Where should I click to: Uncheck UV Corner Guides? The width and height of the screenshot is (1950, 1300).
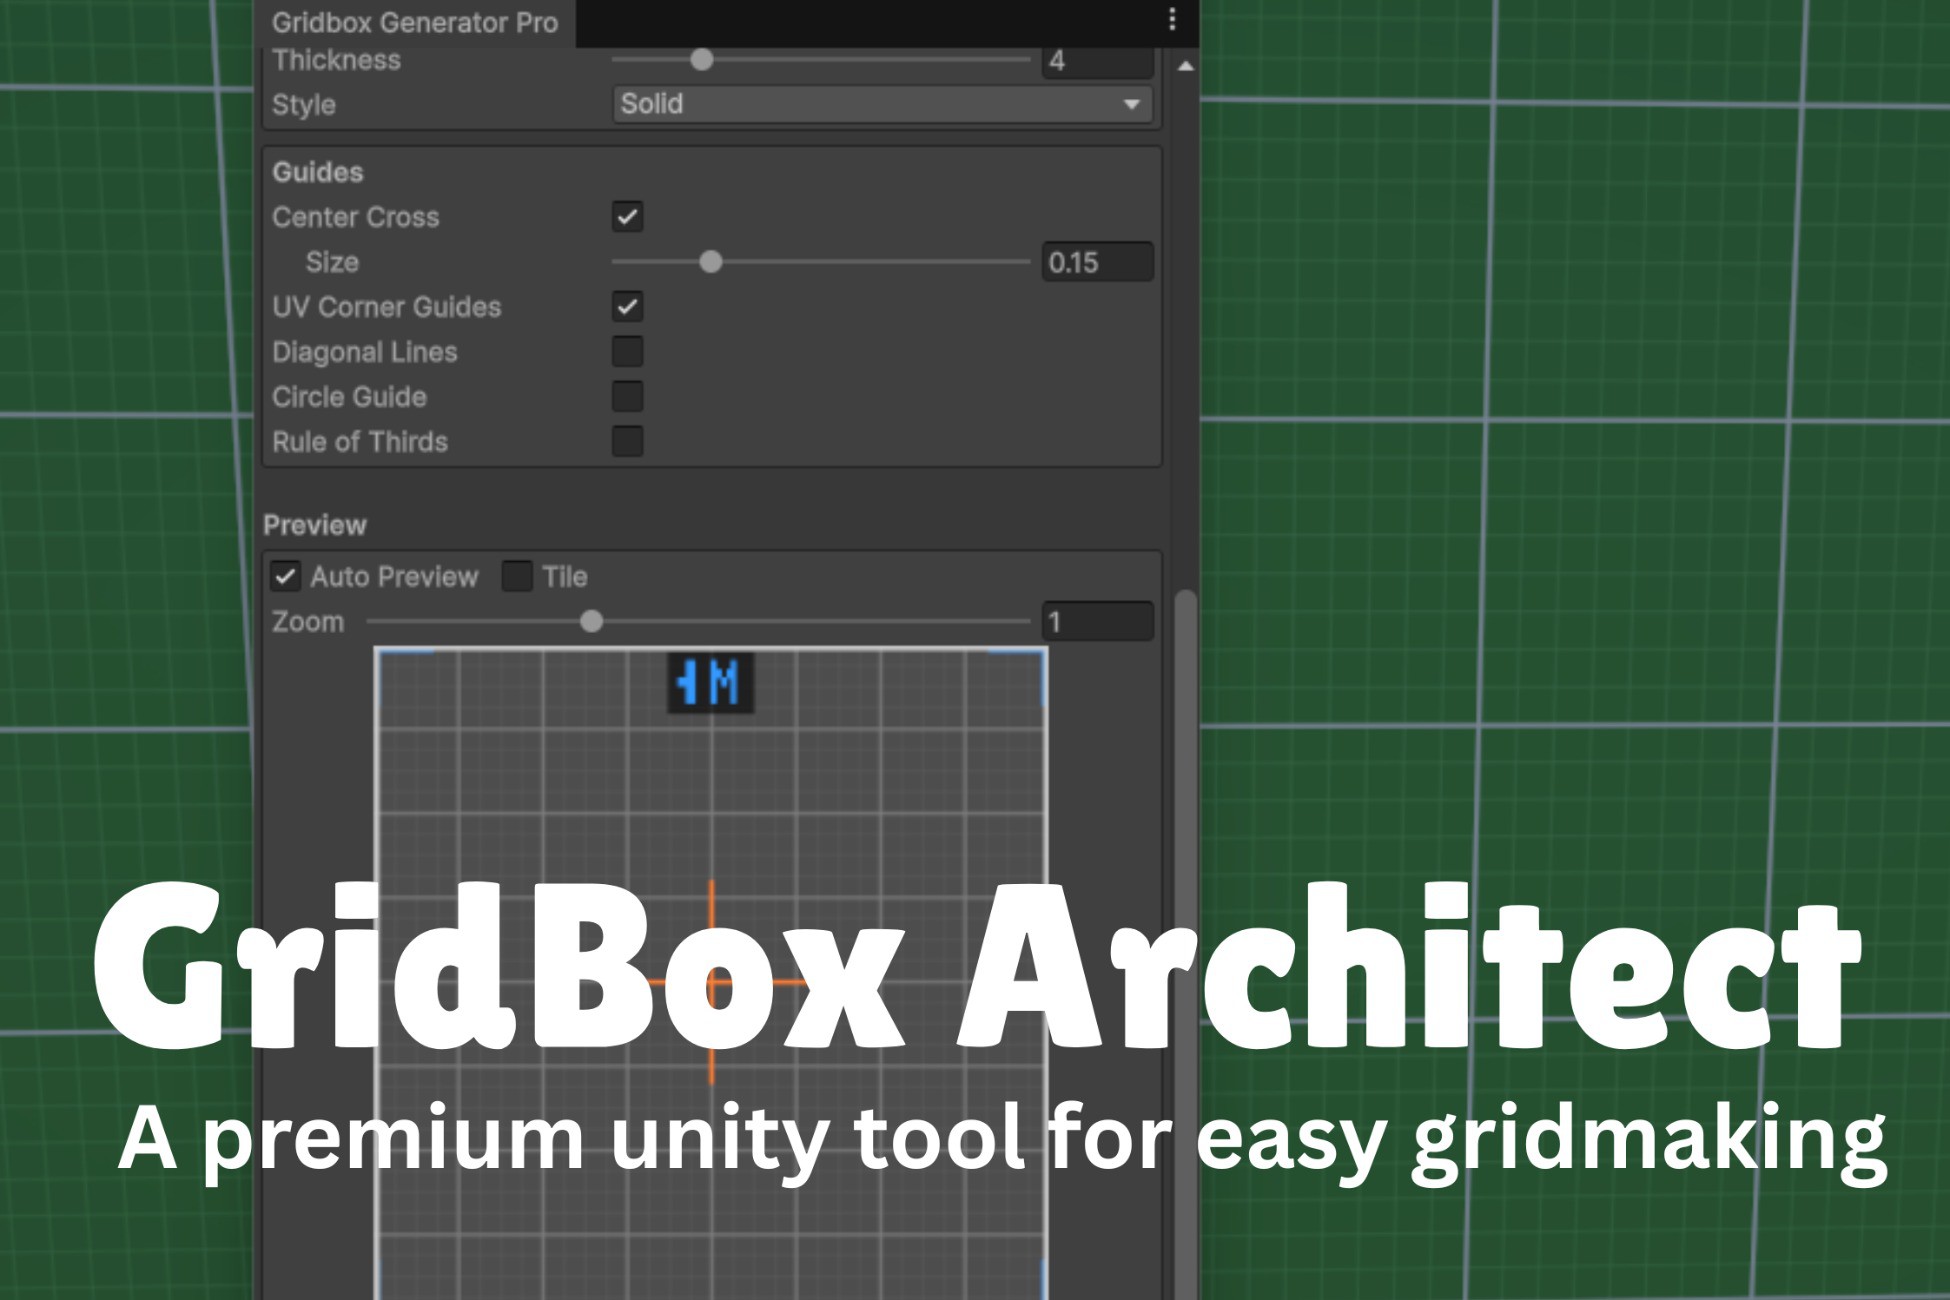tap(627, 307)
